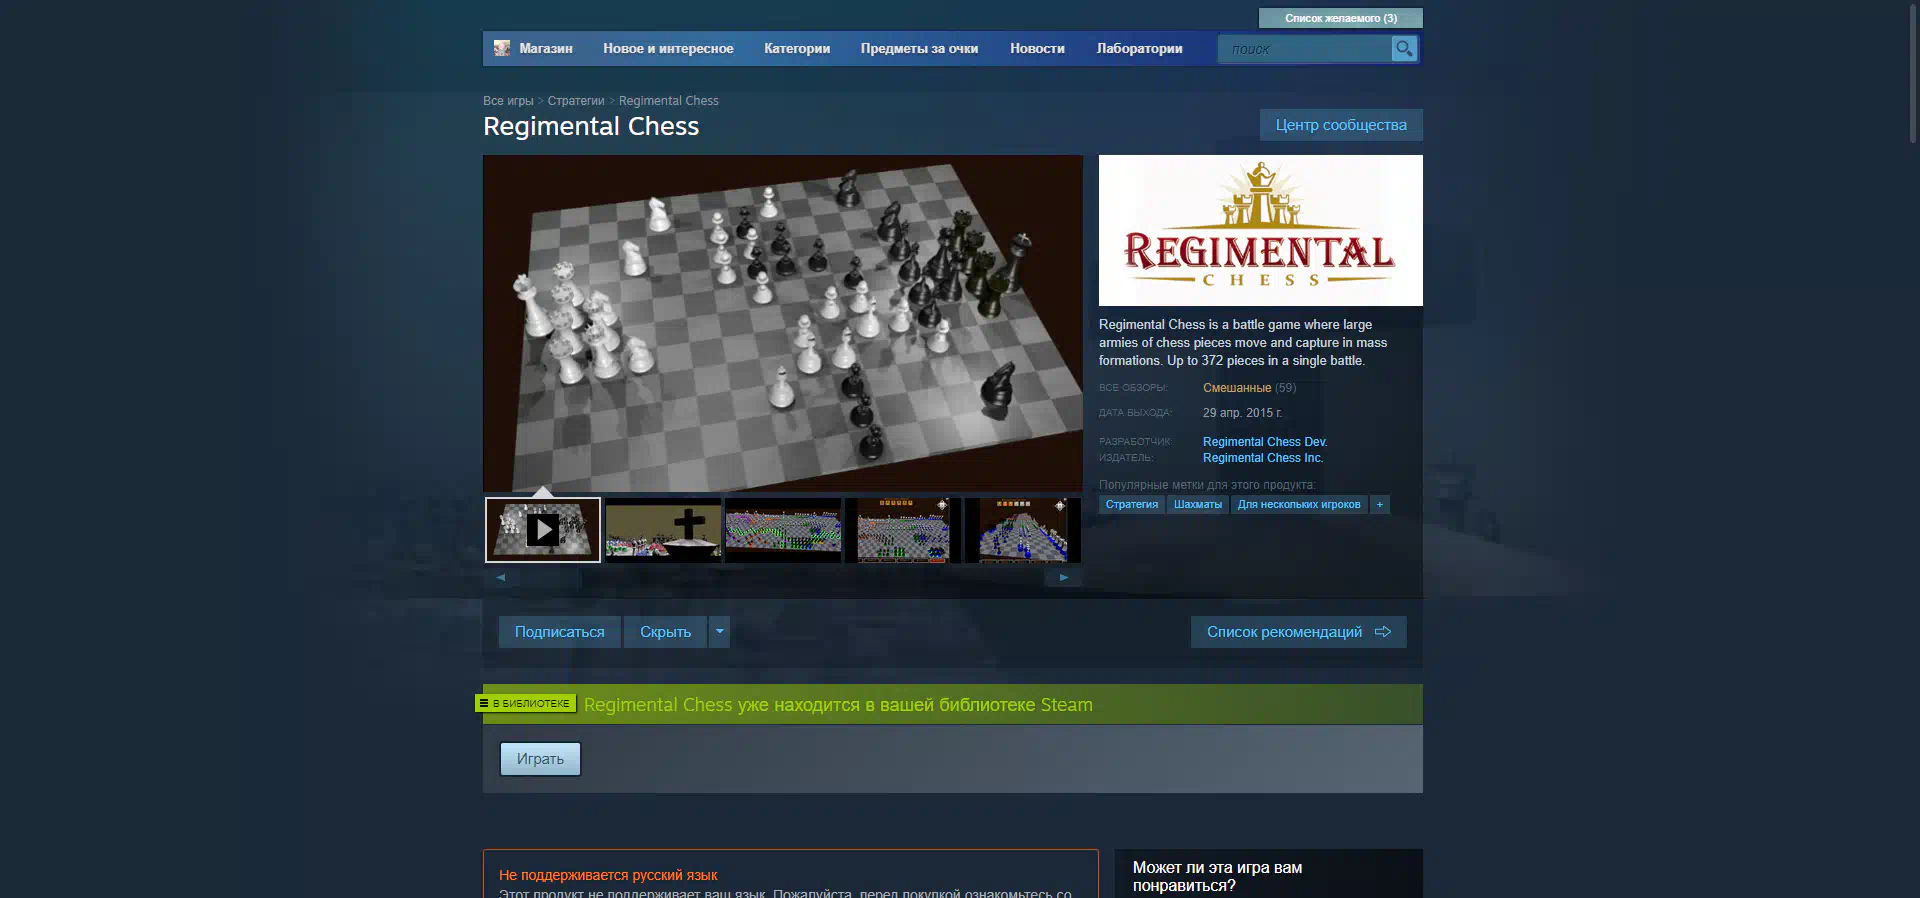Viewport: 1920px width, 898px height.
Task: Click the left arrow of the screenshot strip
Action: [x=501, y=577]
